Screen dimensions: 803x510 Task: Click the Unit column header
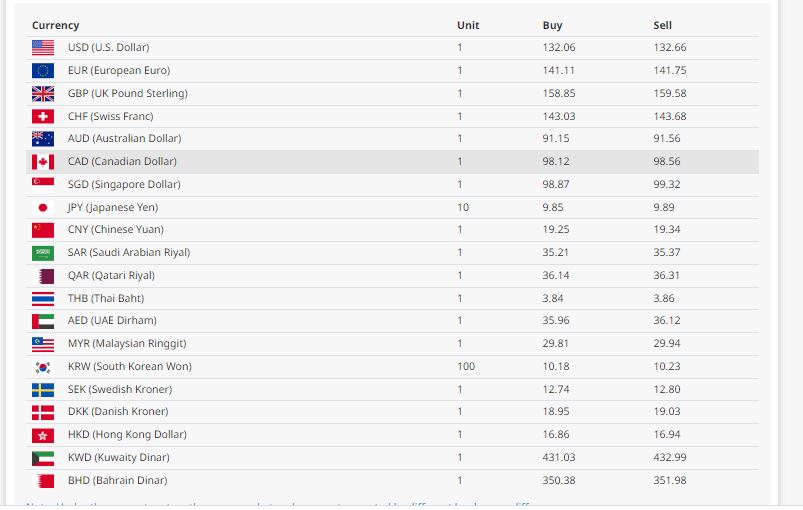point(468,25)
